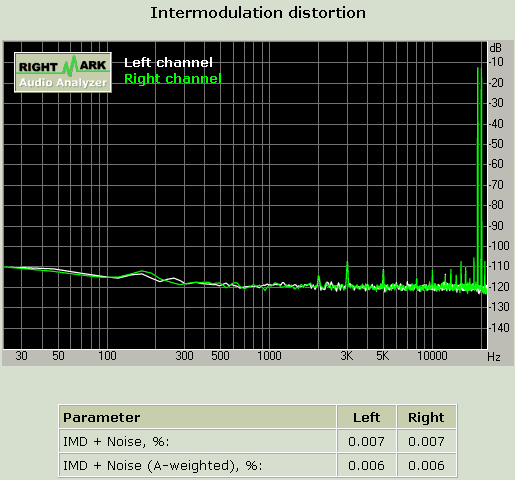Click the Left column header
515x480 pixels.
pyautogui.click(x=366, y=417)
